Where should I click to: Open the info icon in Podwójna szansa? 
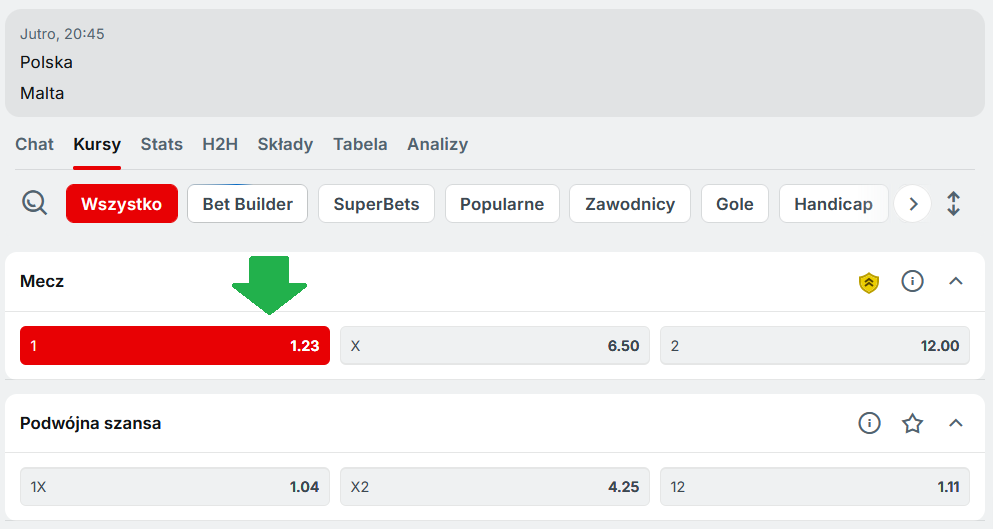click(869, 423)
